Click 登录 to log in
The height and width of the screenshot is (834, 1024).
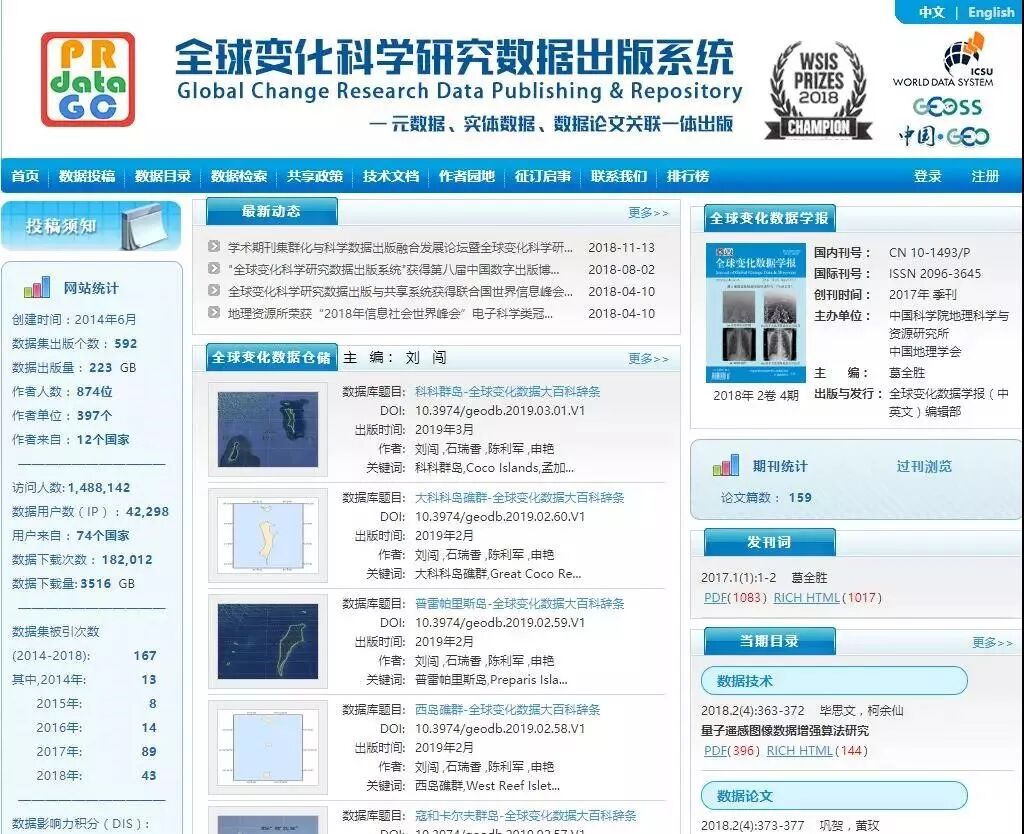[x=927, y=176]
